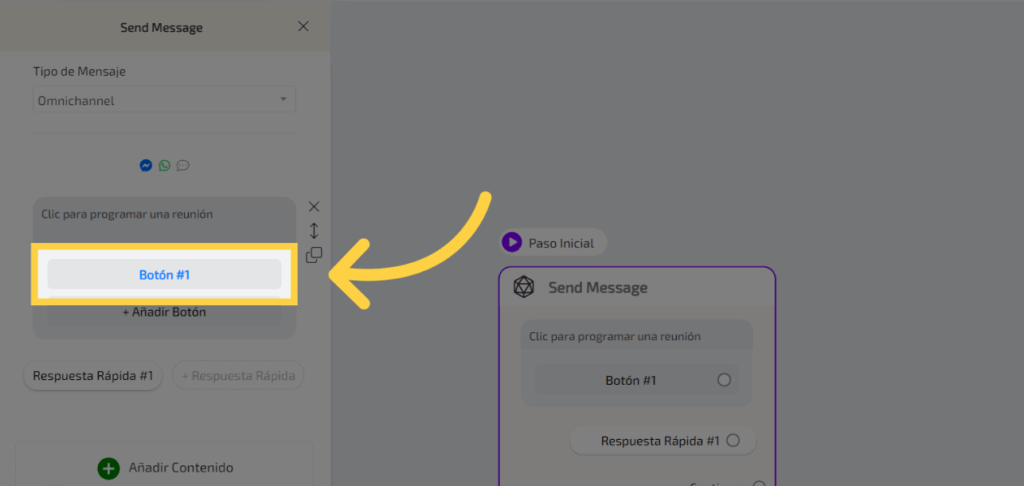This screenshot has width=1024, height=486.
Task: Select the gray chat bubble channel icon
Action: 183,165
